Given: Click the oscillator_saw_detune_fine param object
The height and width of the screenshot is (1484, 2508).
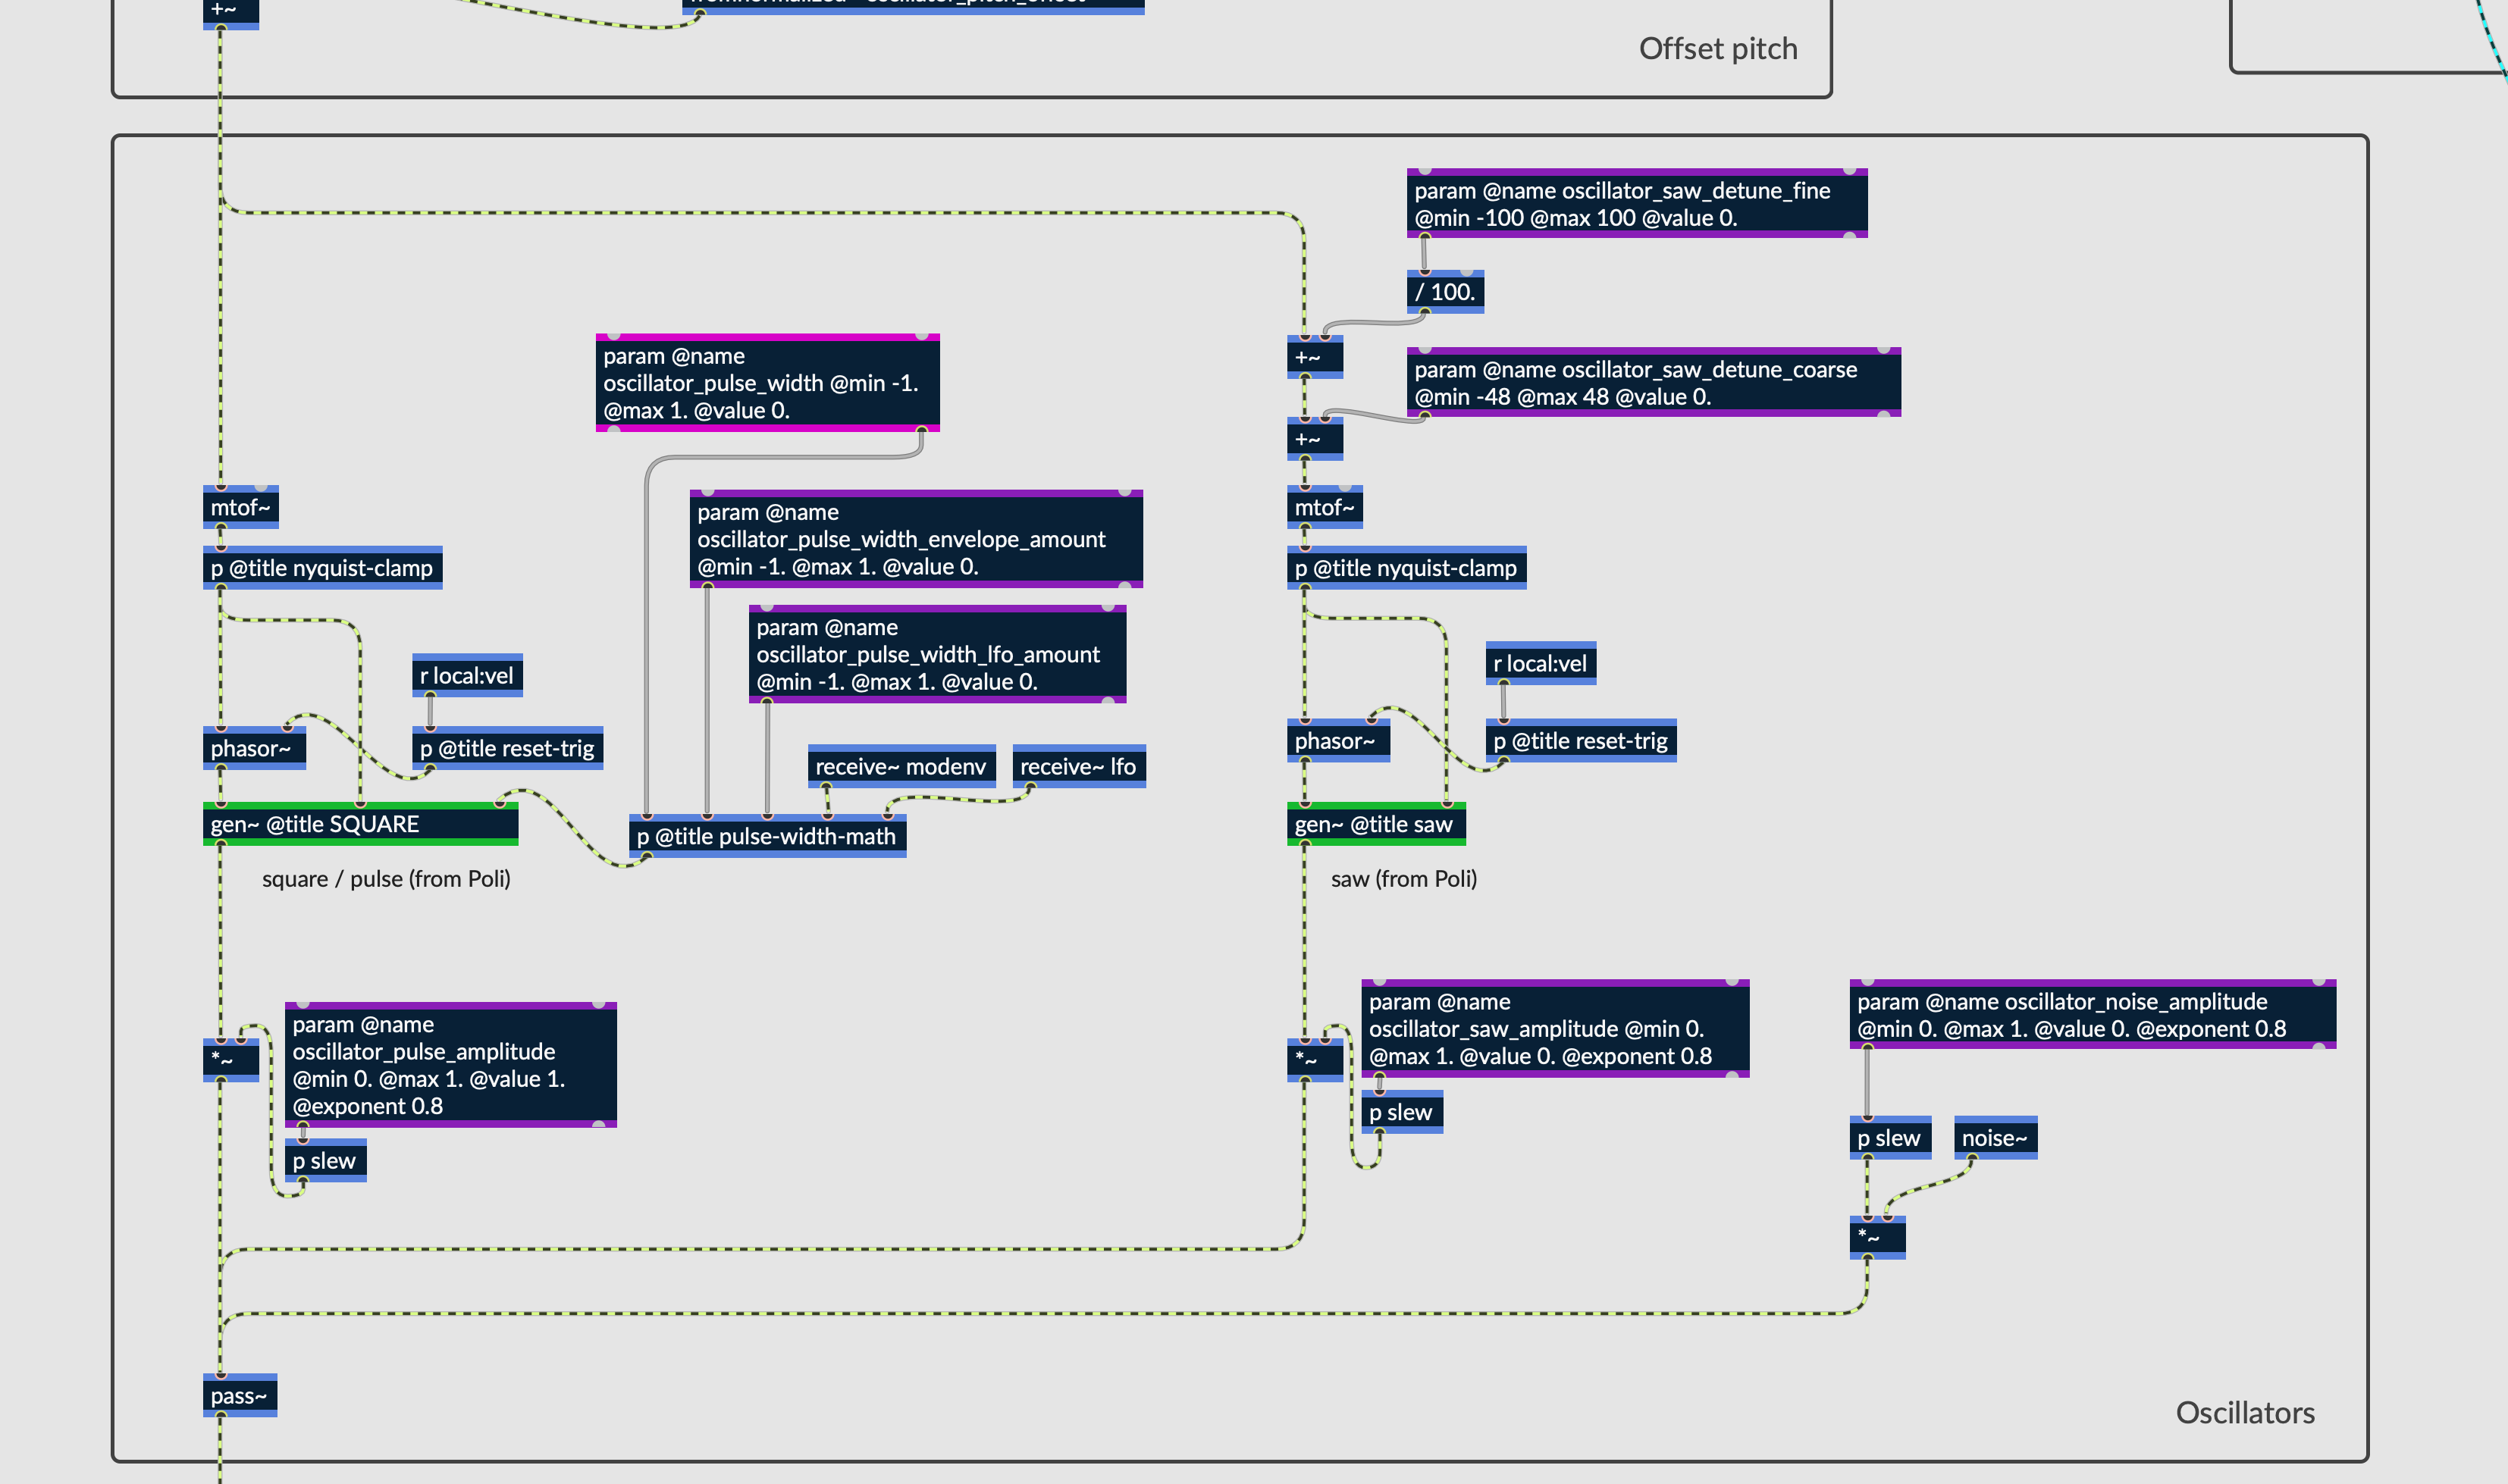Looking at the screenshot, I should click(1636, 204).
